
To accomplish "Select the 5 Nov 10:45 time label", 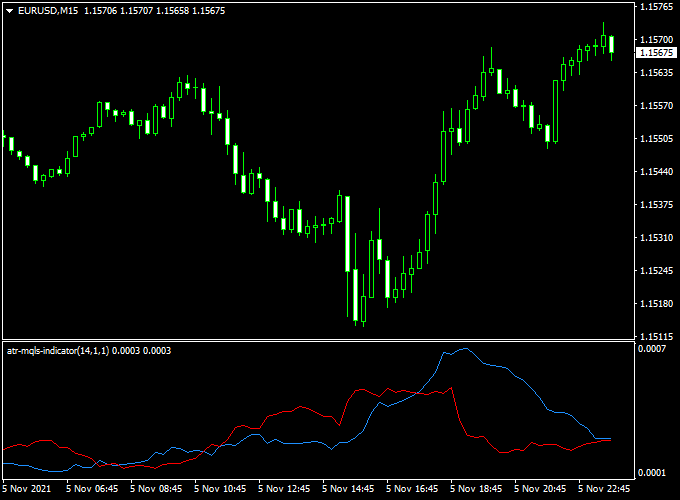I will [x=220, y=489].
